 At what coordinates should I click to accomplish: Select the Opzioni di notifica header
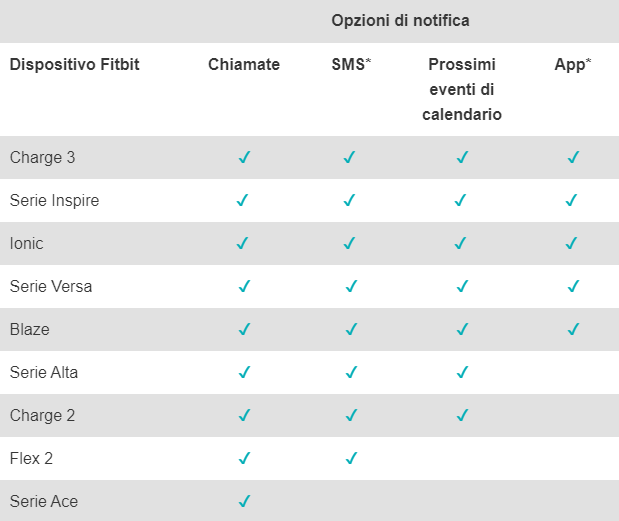click(400, 21)
